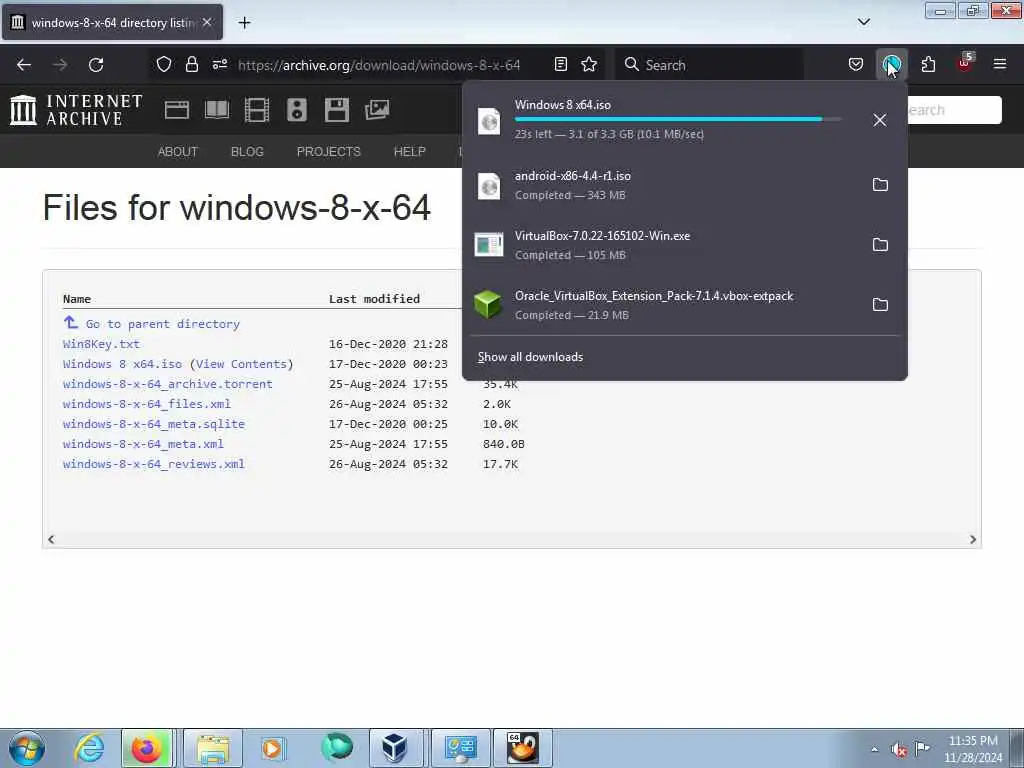Screen dimensions: 1024x768
Task: Go back with the browser back arrow
Action: (x=24, y=65)
